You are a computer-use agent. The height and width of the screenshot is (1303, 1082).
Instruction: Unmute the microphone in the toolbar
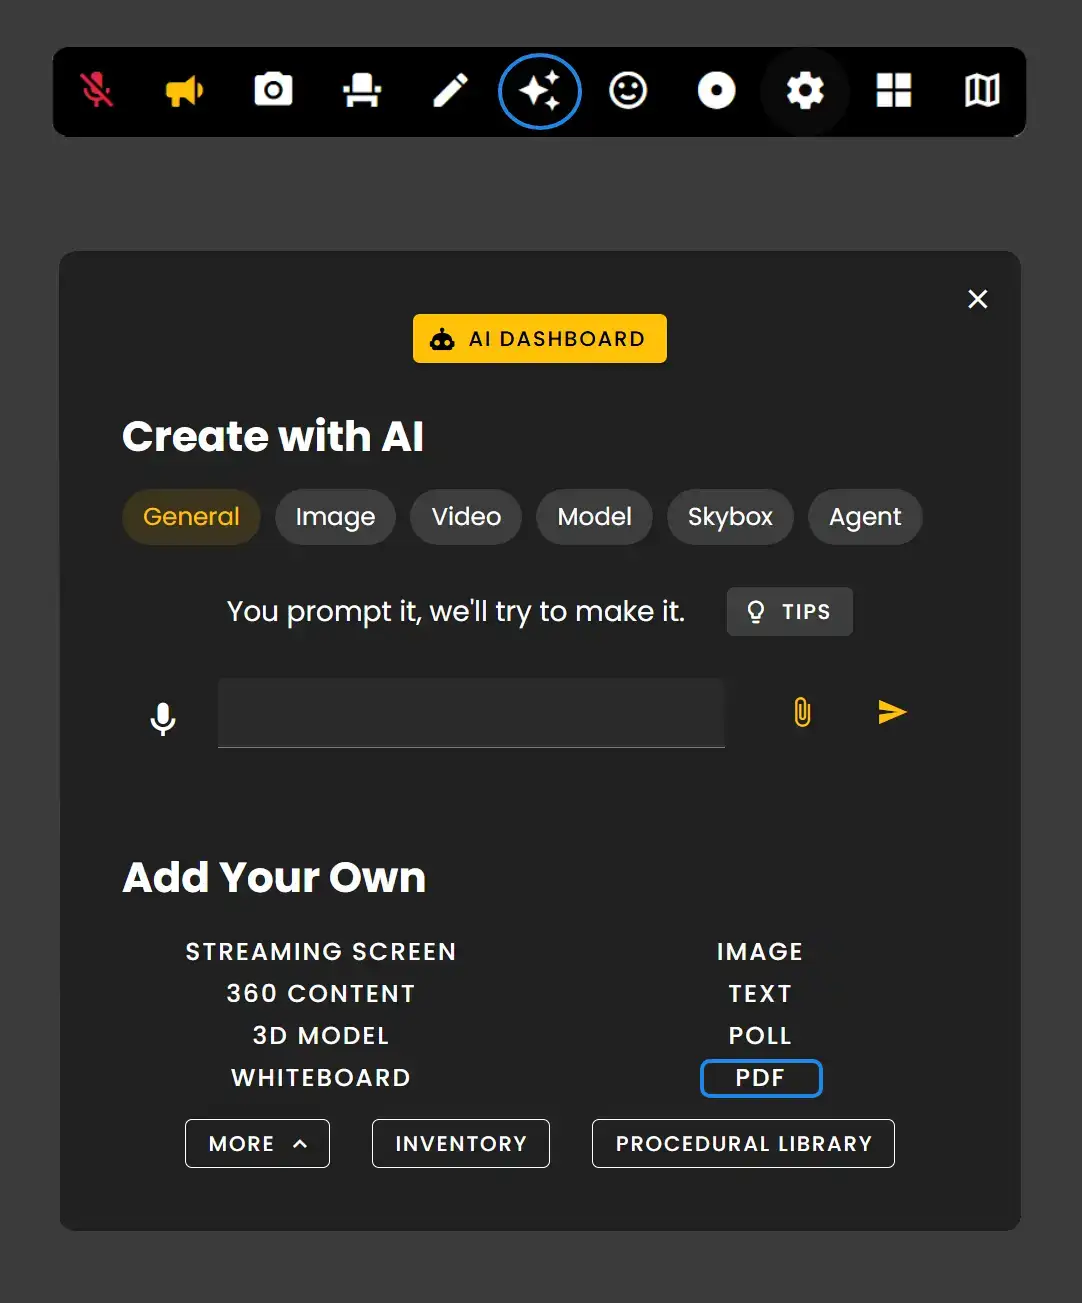coord(97,91)
